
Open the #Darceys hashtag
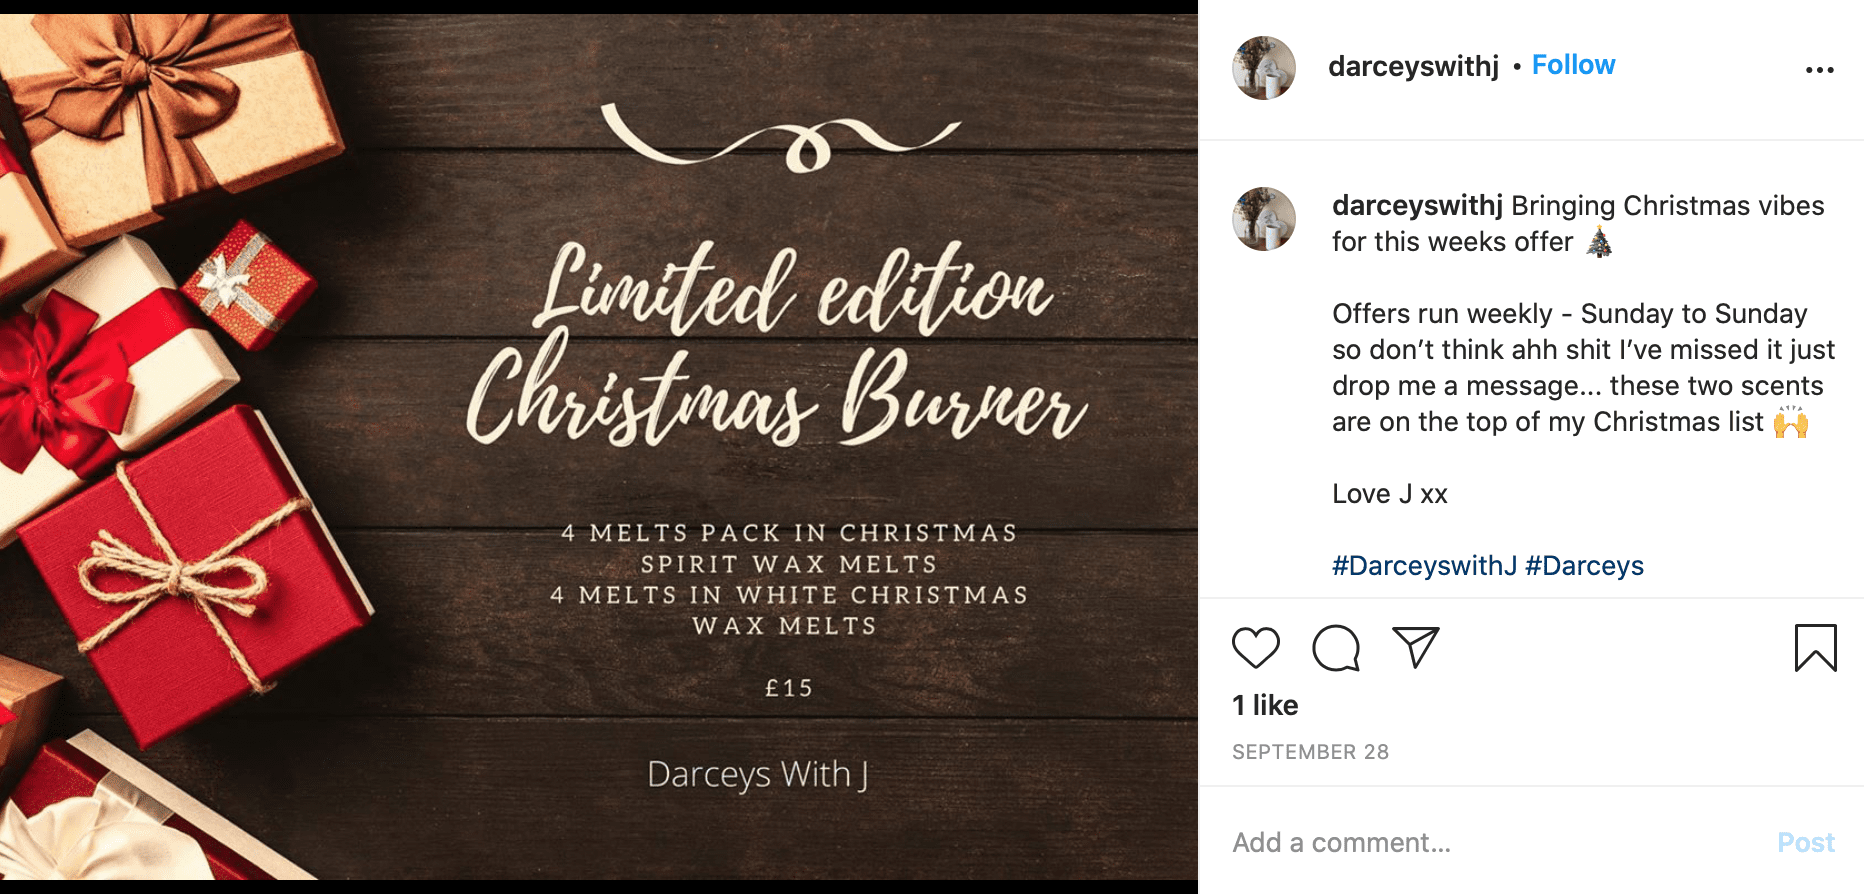1584,565
